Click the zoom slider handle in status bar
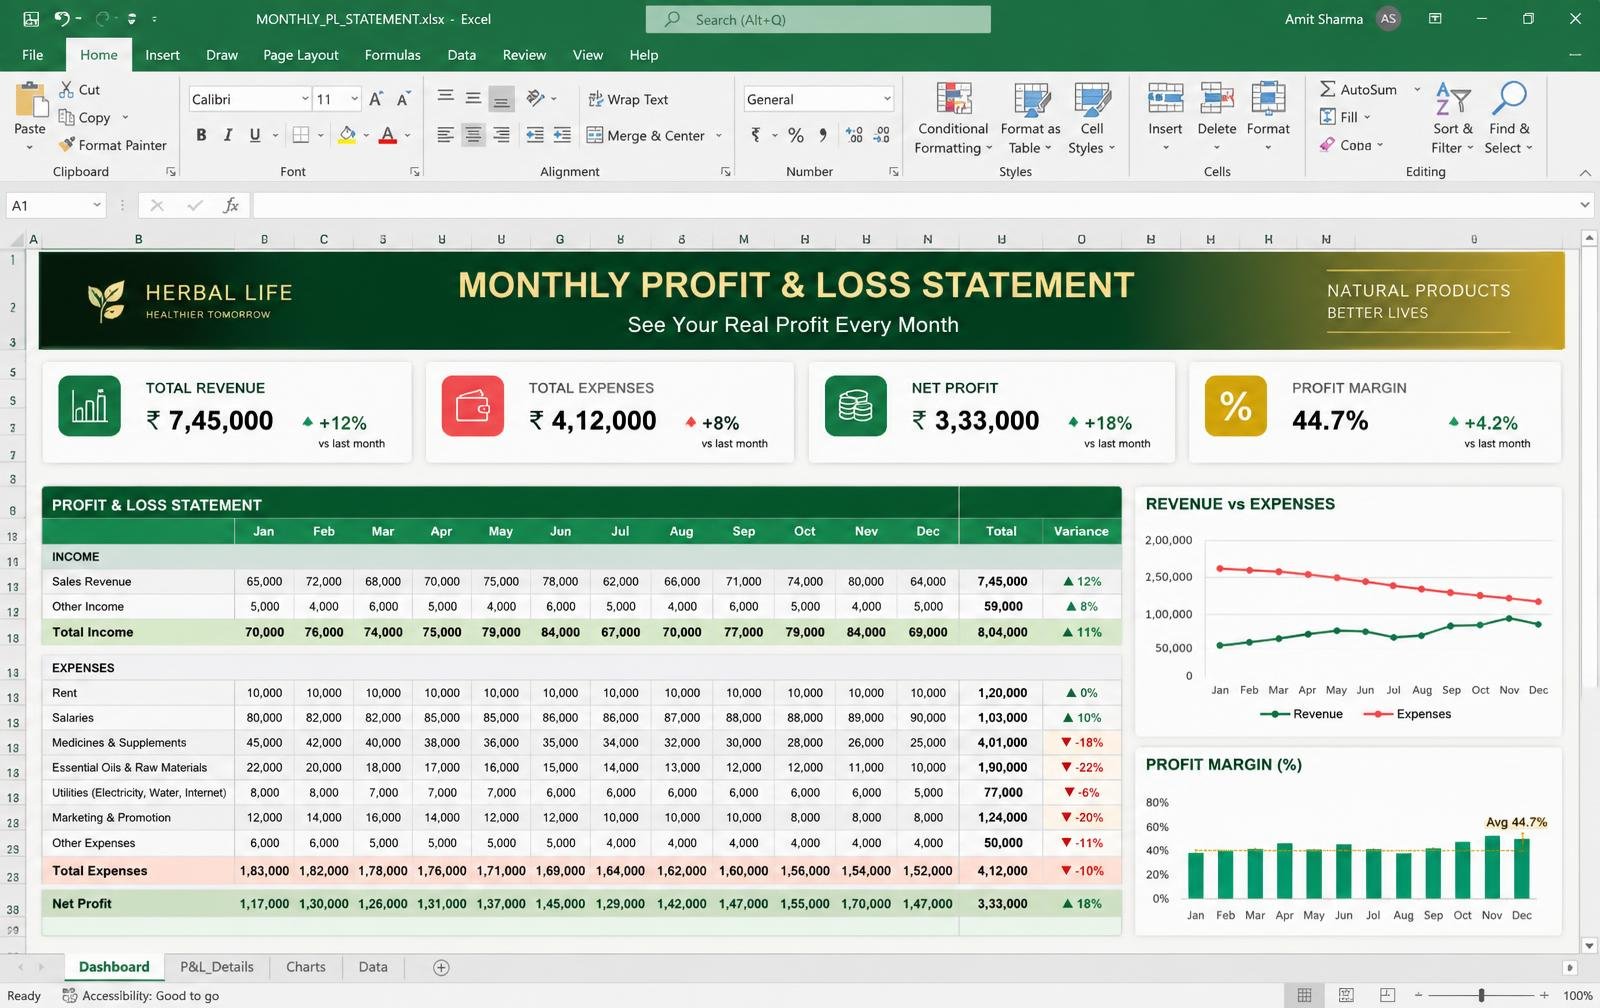The height and width of the screenshot is (1008, 1600). 1481,995
